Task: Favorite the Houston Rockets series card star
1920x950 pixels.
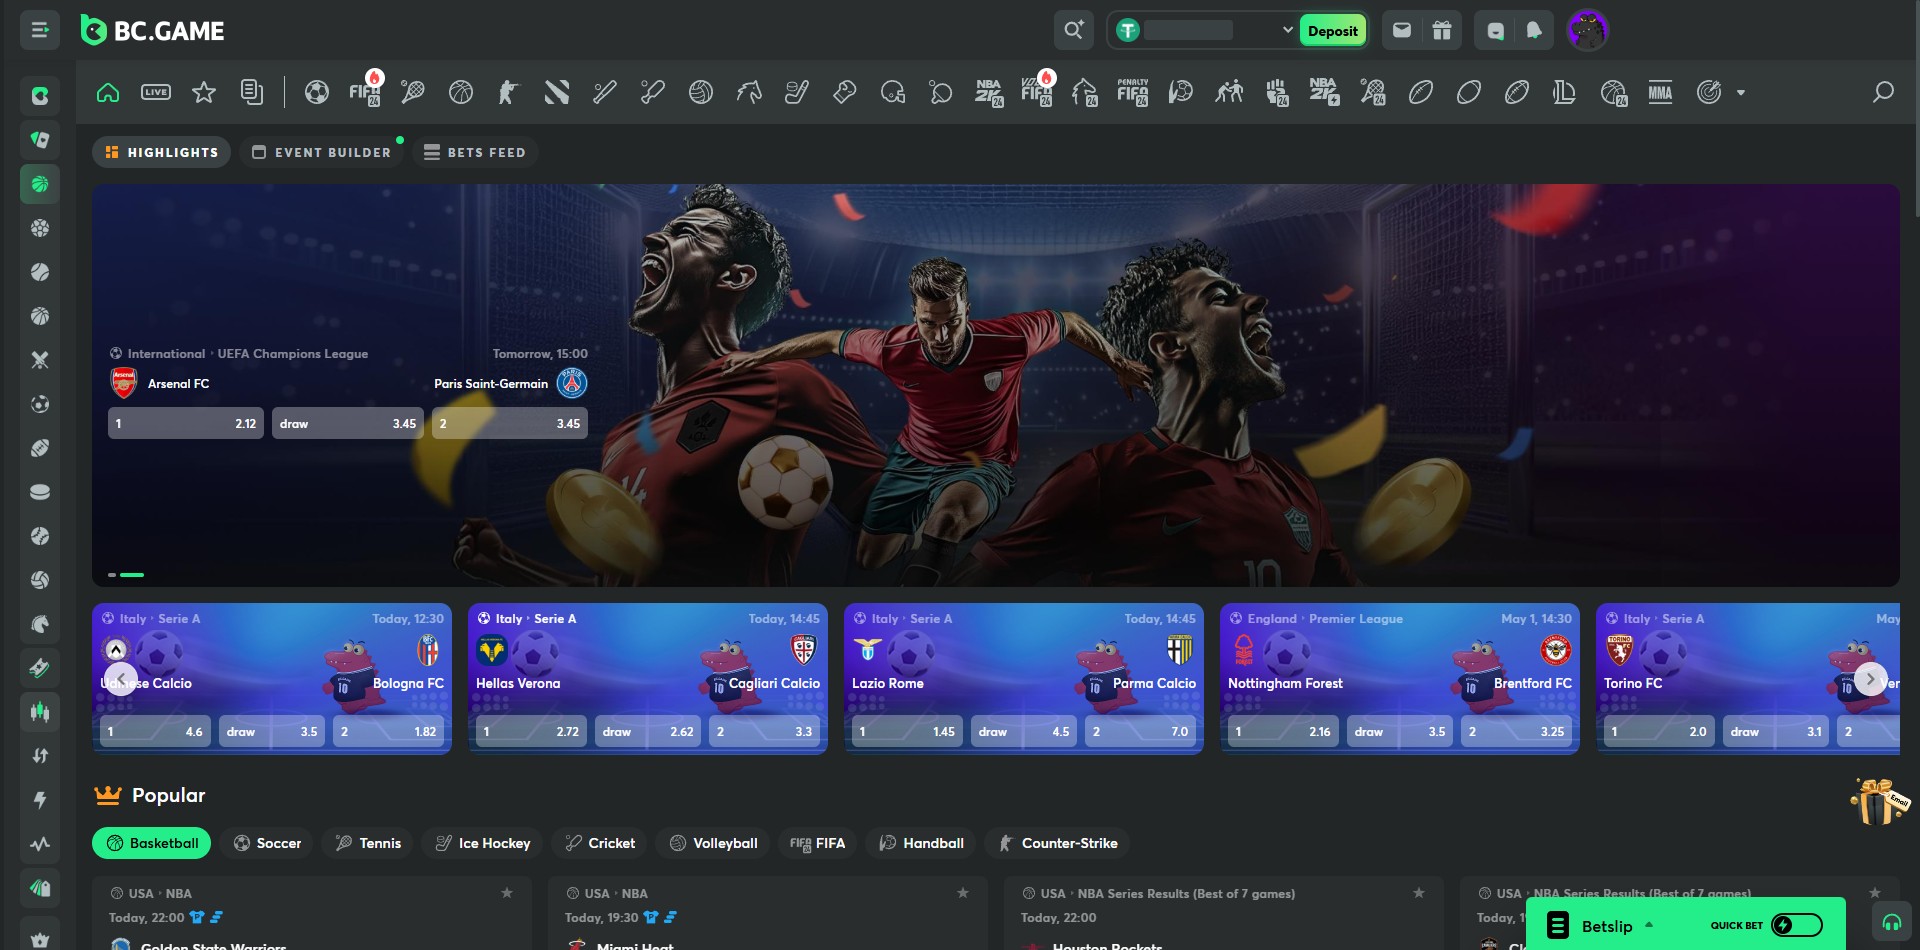Action: pos(1419,893)
